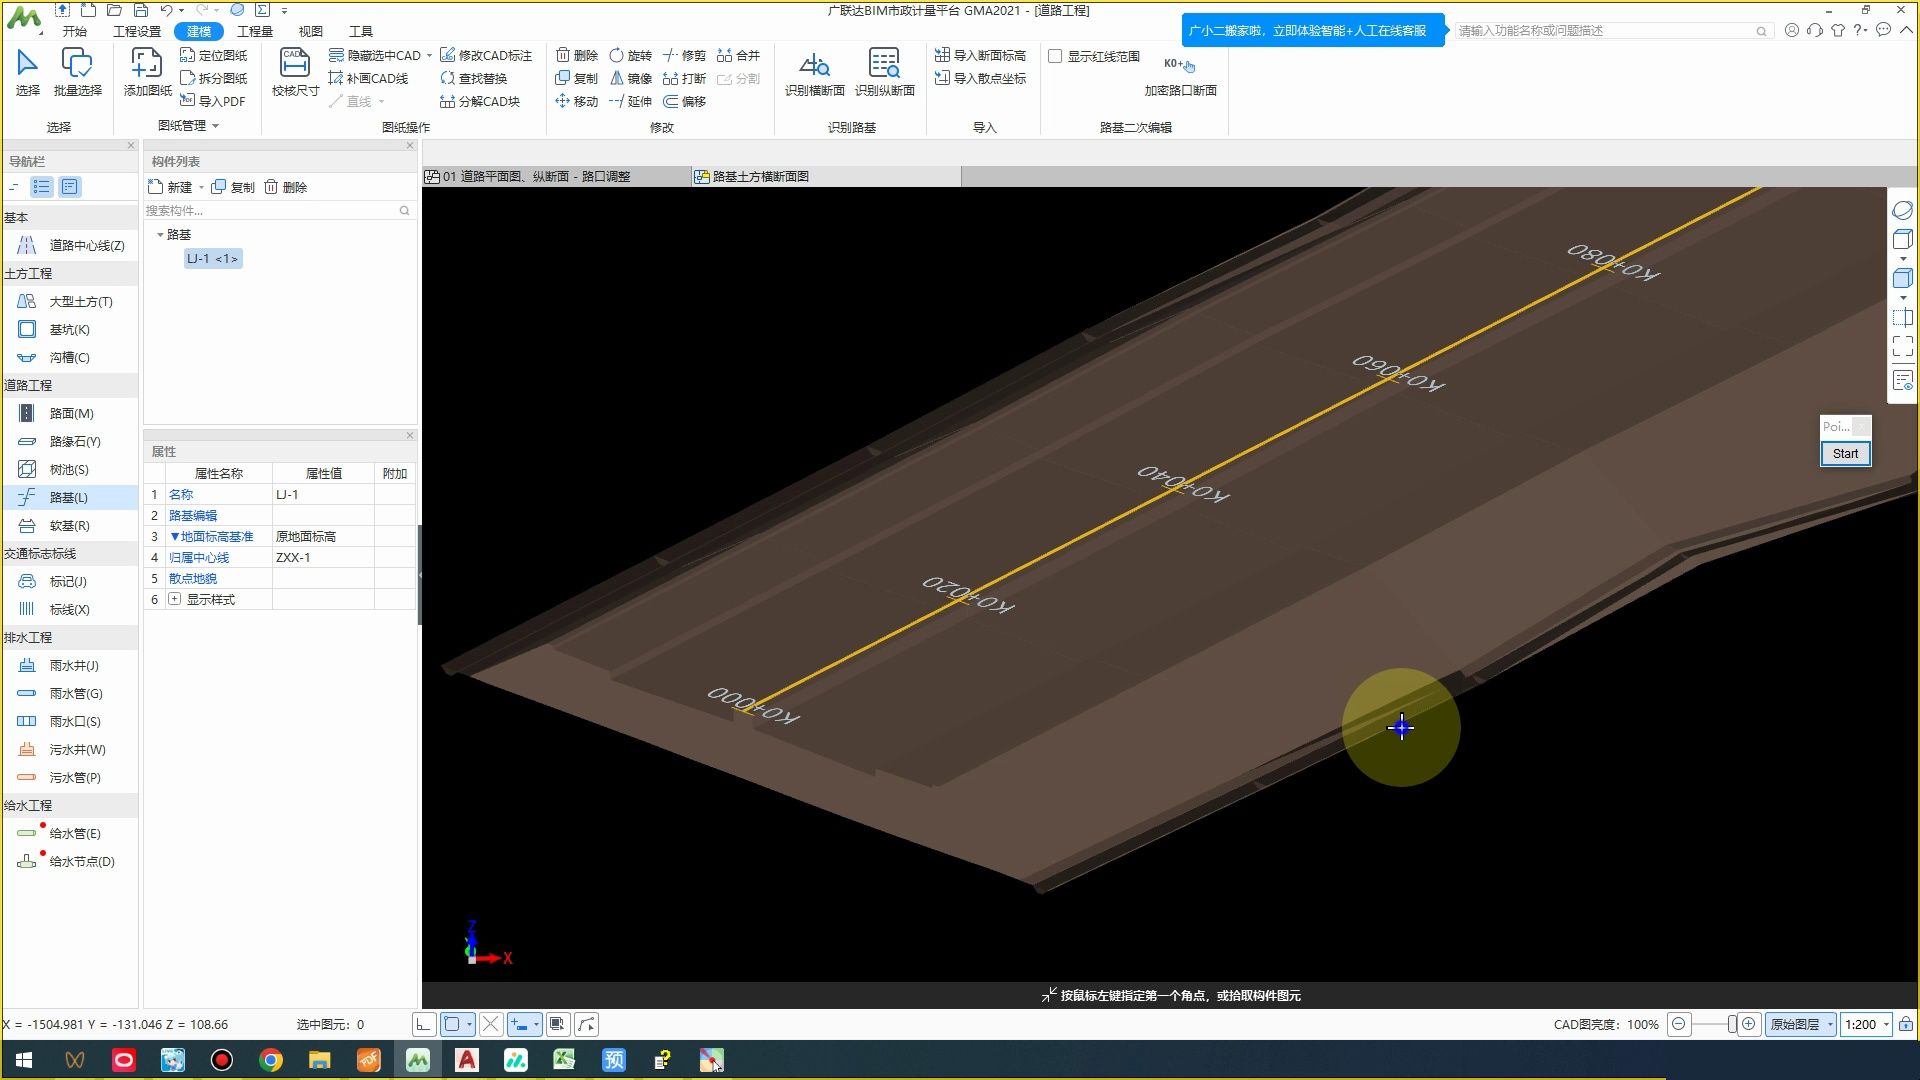Click the 雨水井(J) icon in sidebar
Screen dimensions: 1920x1080
pyautogui.click(x=27, y=665)
